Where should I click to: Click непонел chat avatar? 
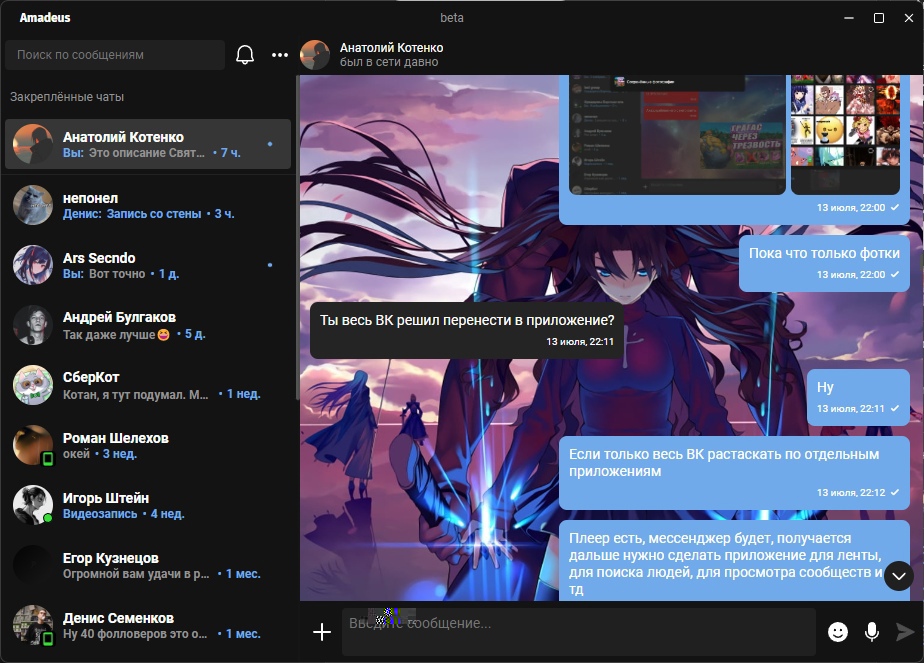33,204
